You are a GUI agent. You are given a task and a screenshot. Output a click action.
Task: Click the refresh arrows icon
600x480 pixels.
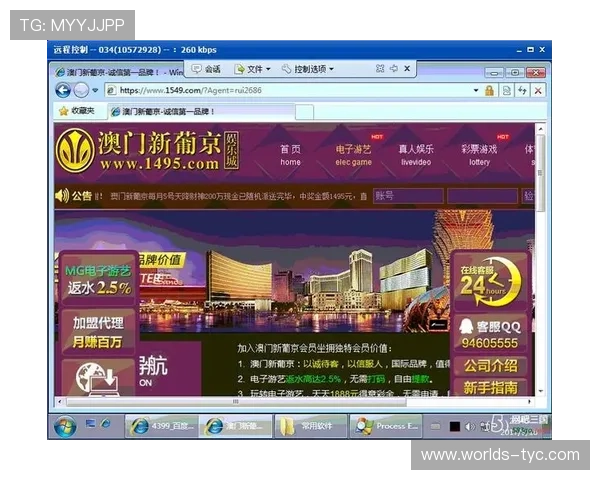[522, 91]
